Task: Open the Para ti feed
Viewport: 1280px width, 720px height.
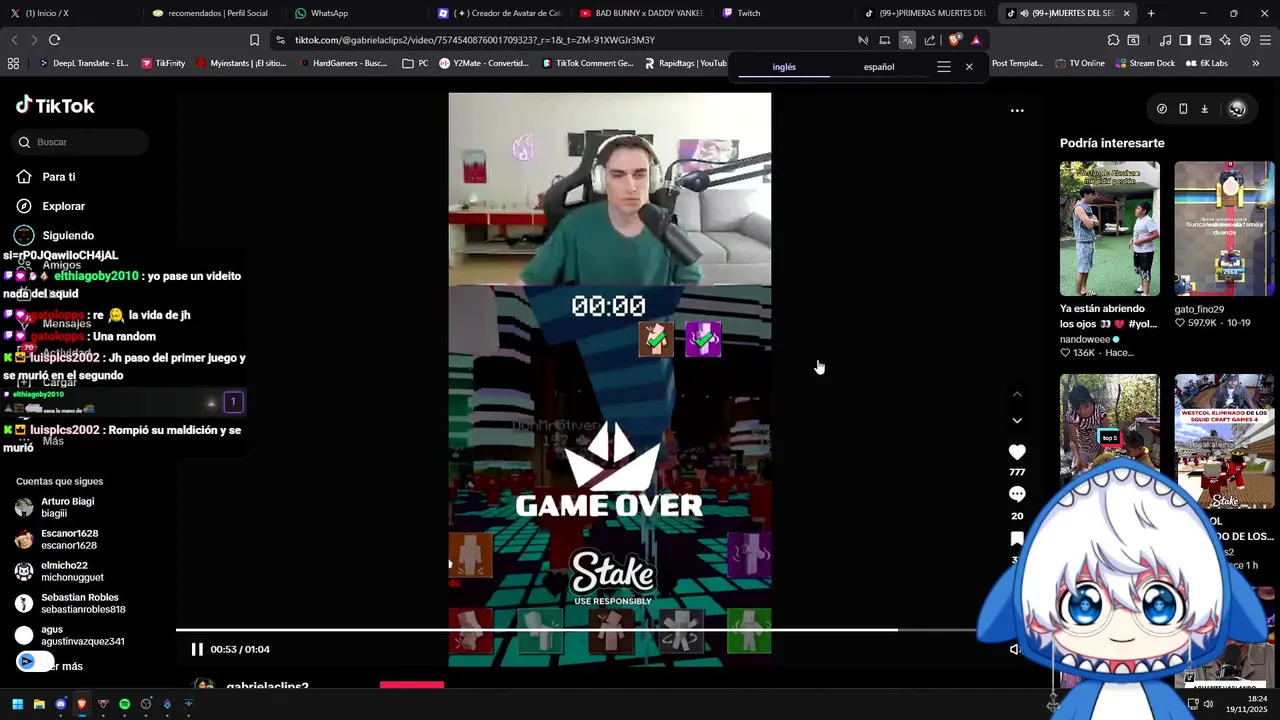Action: [x=46, y=177]
